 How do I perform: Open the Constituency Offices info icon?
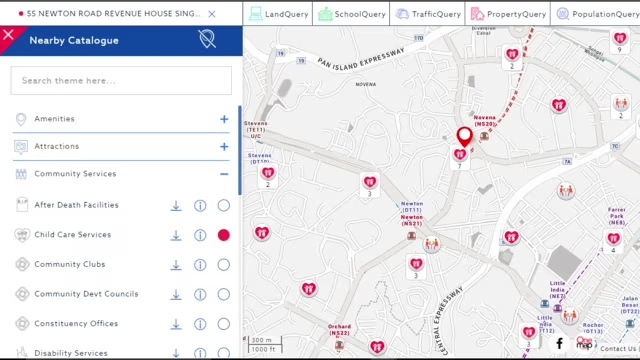[x=200, y=324]
